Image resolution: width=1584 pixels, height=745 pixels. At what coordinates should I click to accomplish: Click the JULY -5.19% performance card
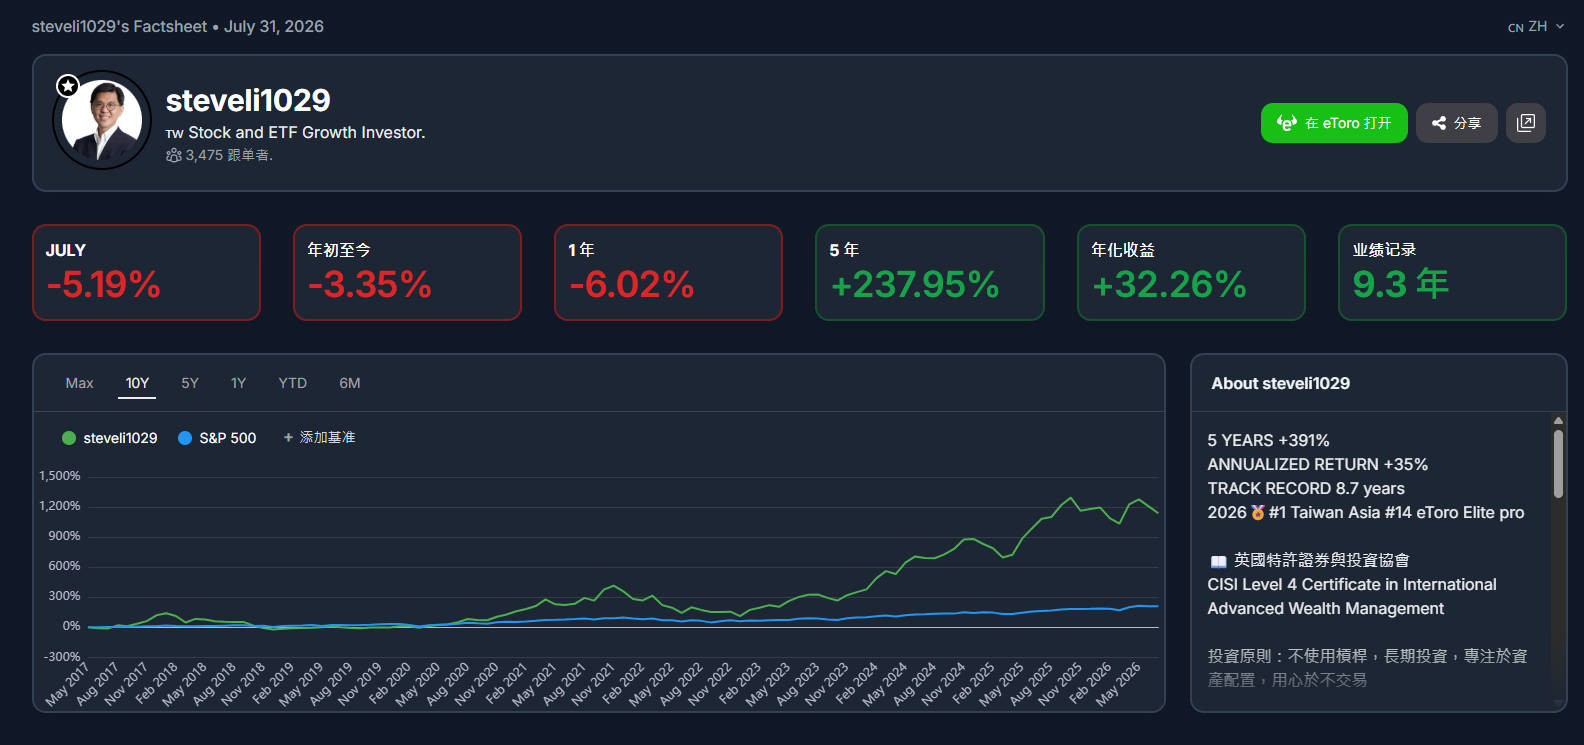(146, 273)
